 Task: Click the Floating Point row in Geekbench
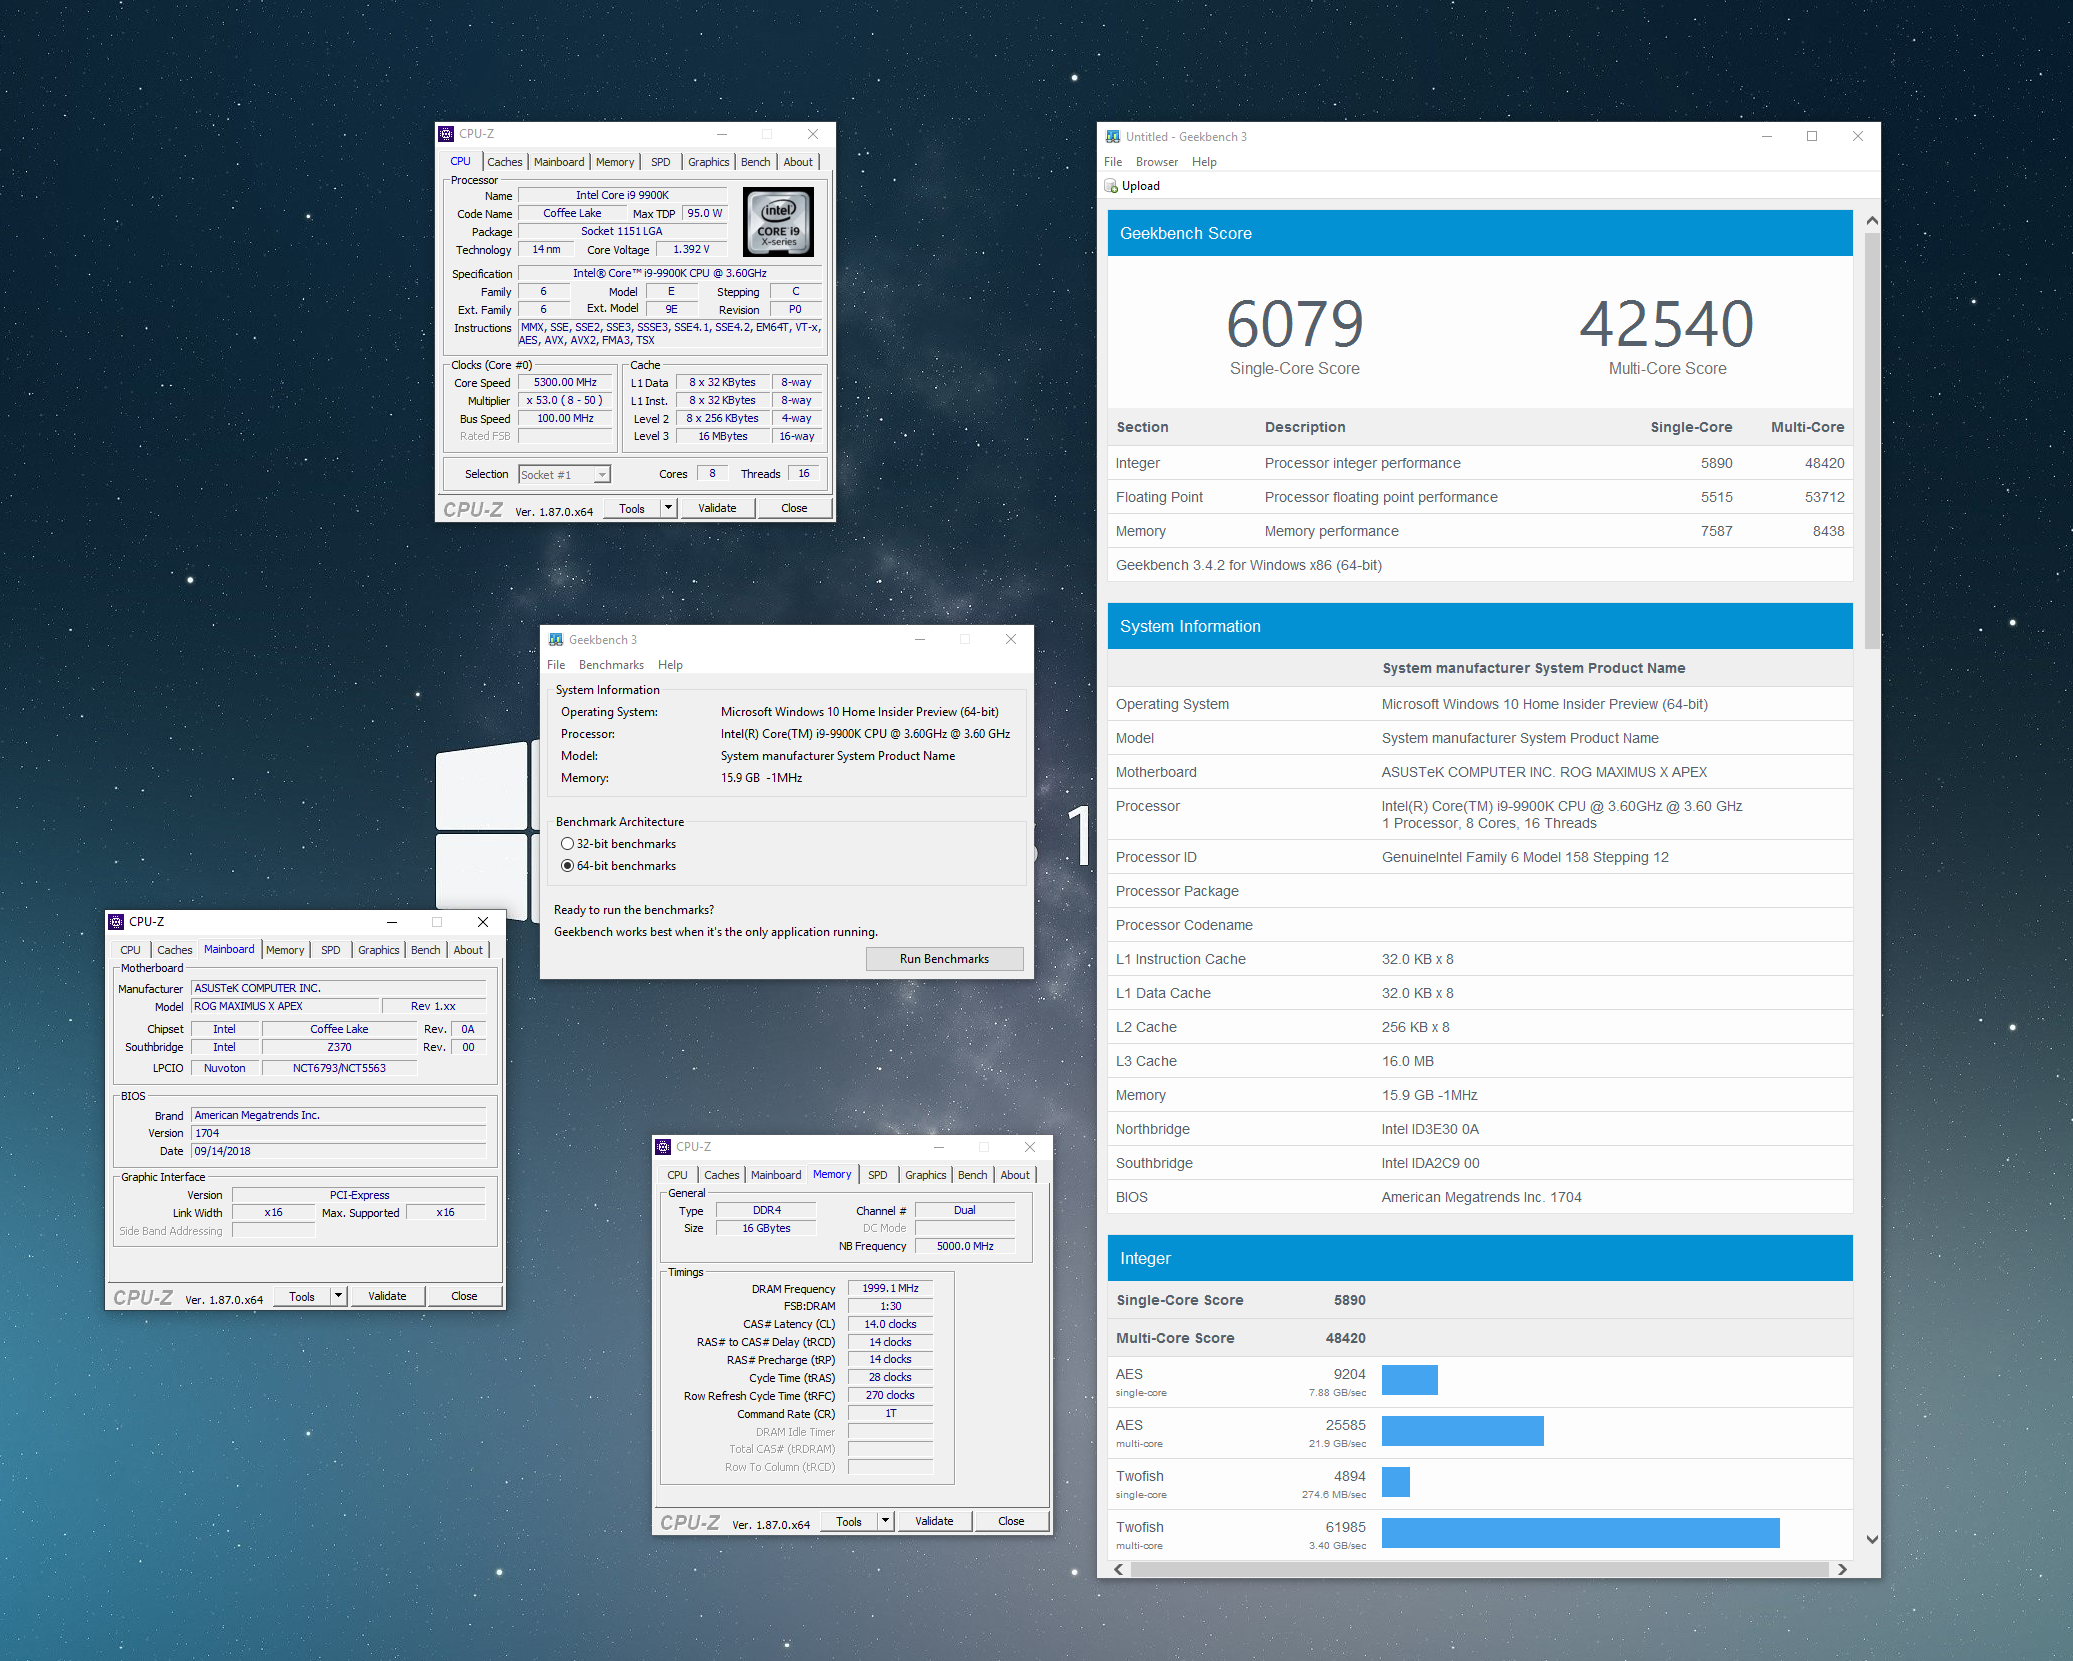(1480, 497)
